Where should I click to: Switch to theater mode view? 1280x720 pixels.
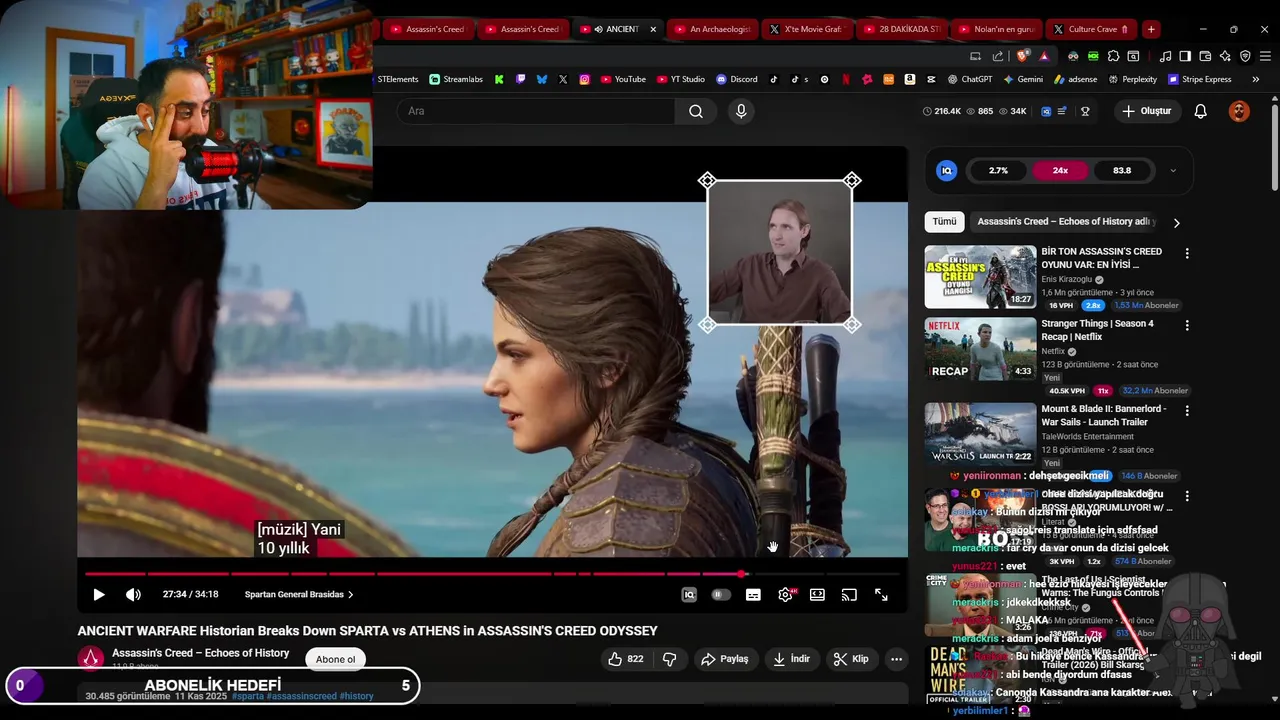(817, 594)
